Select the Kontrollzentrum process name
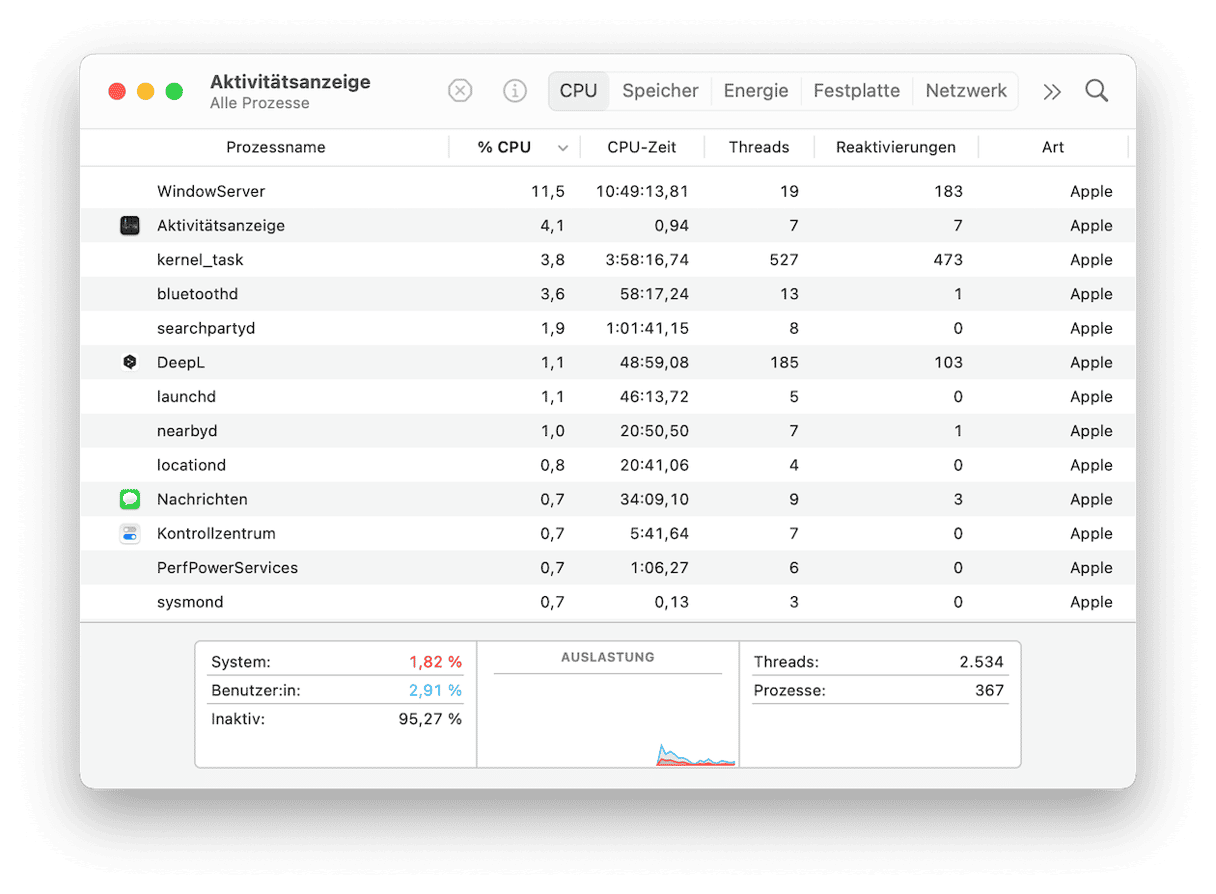The image size is (1216, 894). click(216, 534)
